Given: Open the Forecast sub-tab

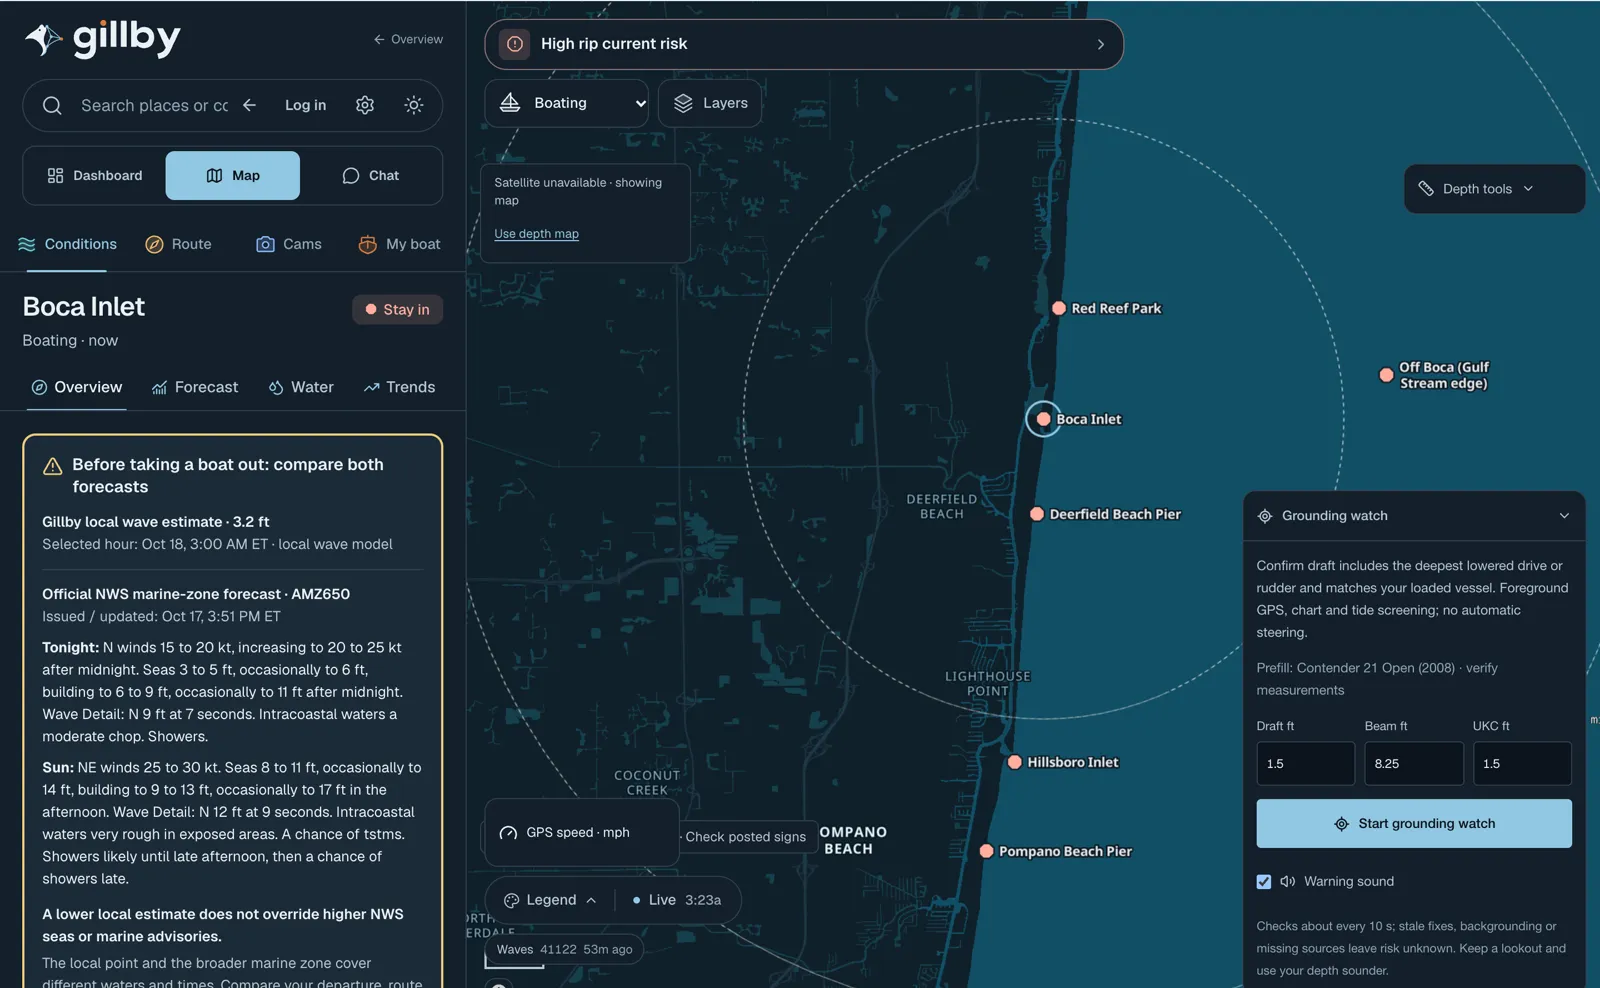Looking at the screenshot, I should click(195, 387).
